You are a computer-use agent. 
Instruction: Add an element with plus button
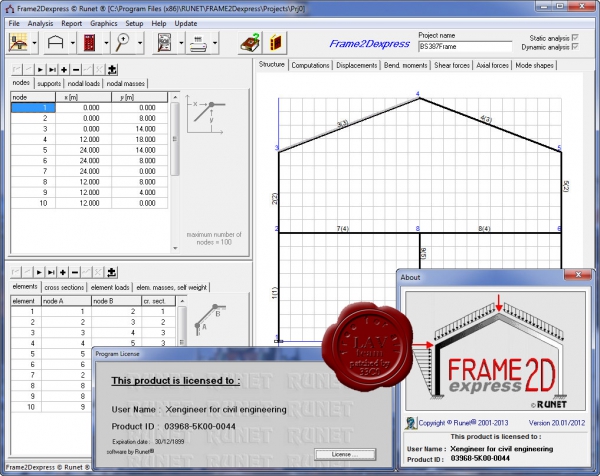(x=63, y=272)
